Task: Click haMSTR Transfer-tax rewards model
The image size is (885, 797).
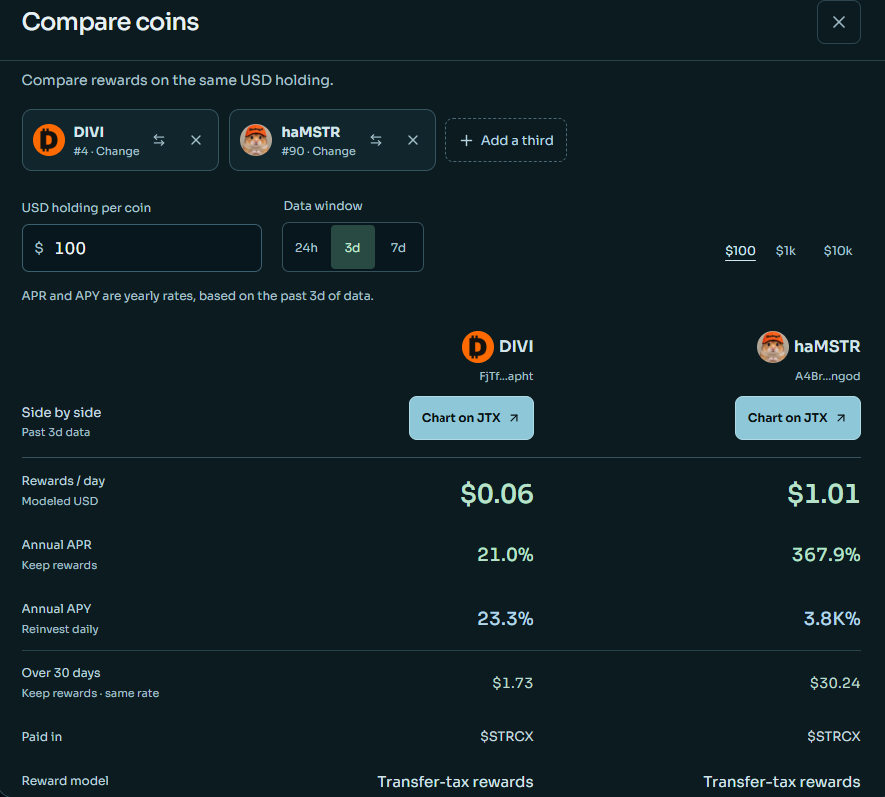Action: [782, 782]
